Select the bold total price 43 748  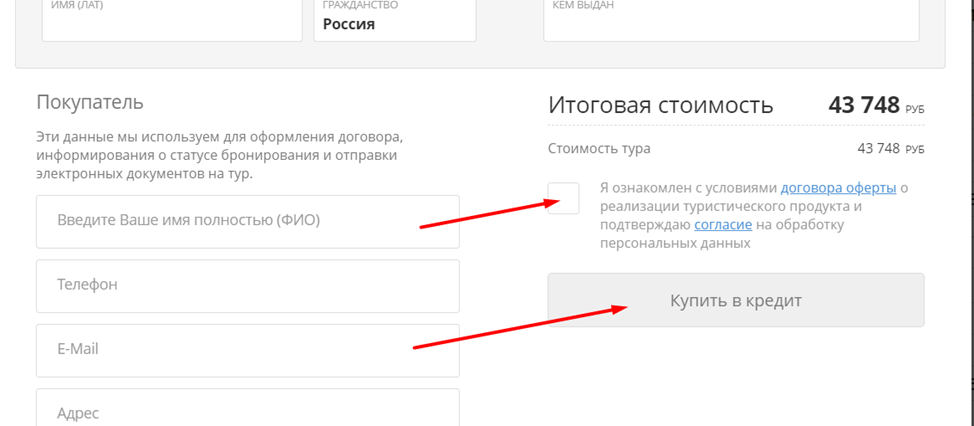[864, 105]
